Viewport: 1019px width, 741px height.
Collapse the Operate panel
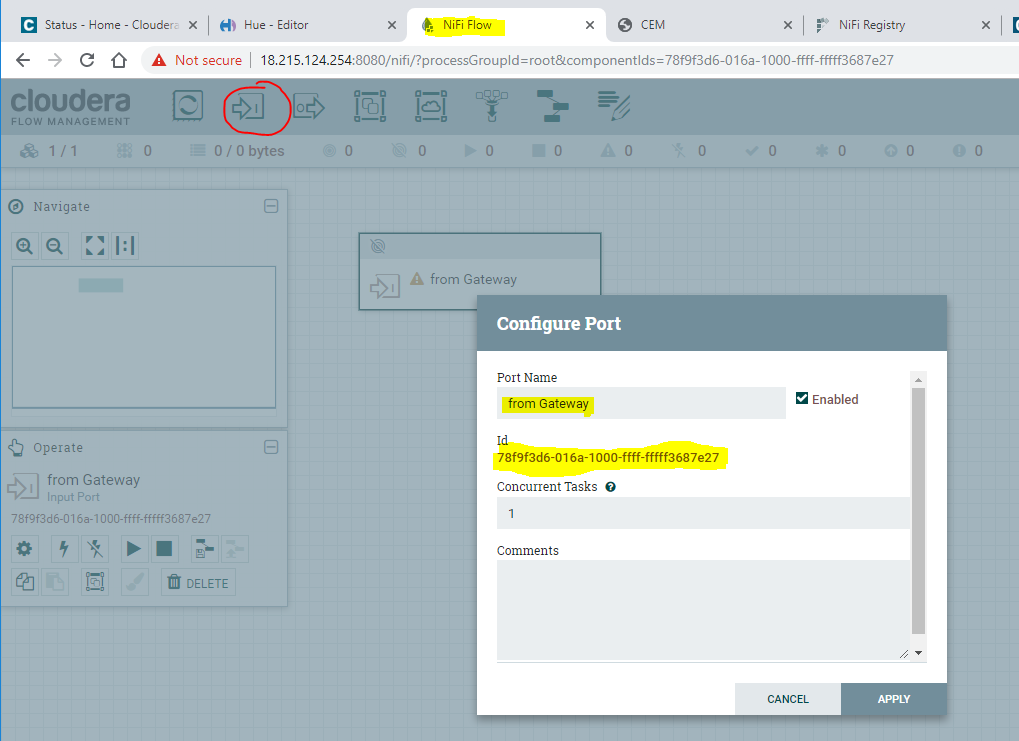[271, 447]
